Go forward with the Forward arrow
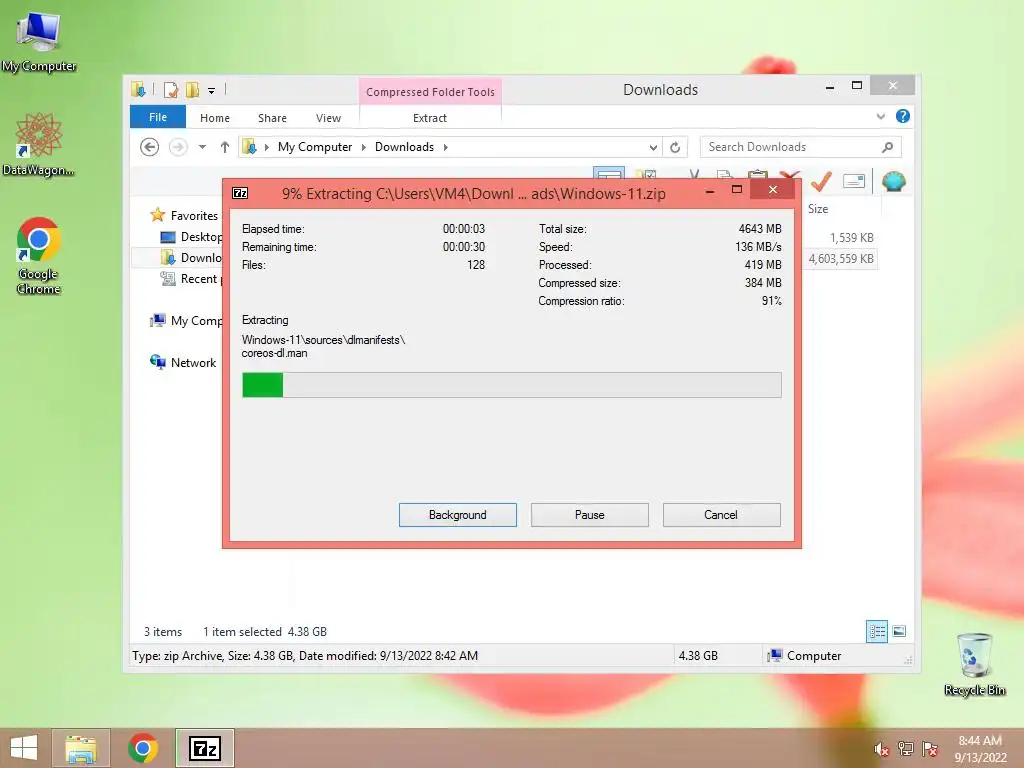 pyautogui.click(x=178, y=147)
